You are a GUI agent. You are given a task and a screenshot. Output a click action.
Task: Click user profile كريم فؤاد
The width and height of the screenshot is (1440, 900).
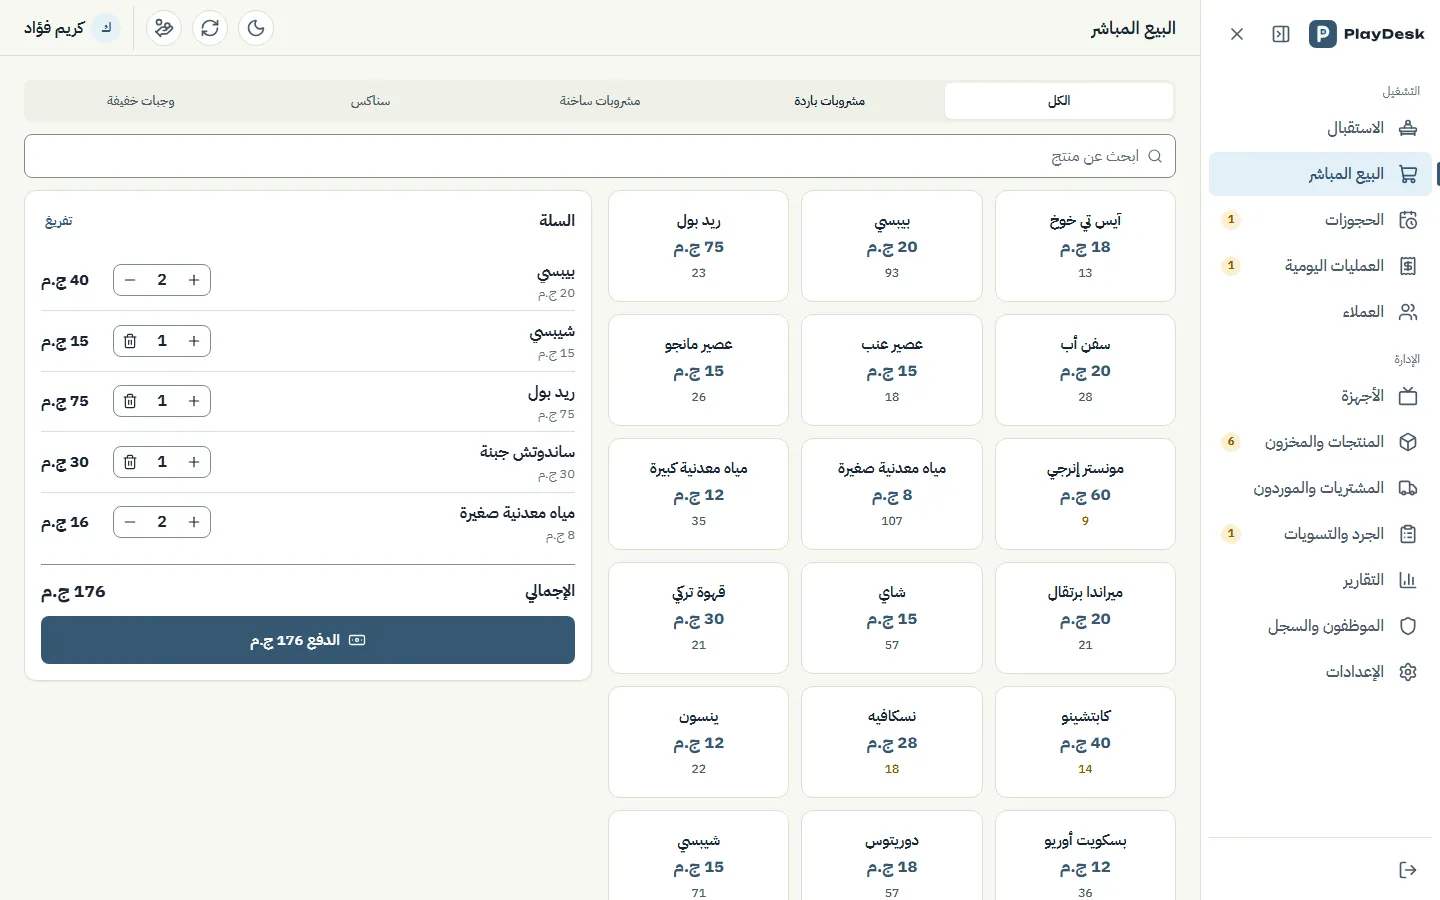72,28
